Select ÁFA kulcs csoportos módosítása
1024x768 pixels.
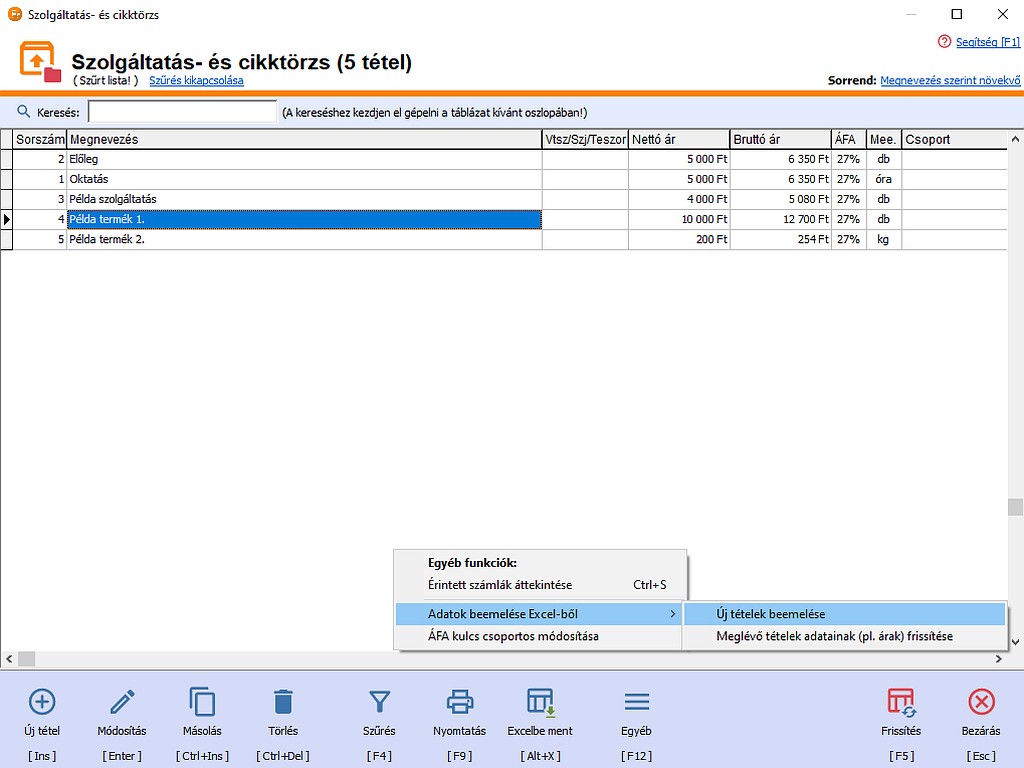(513, 636)
